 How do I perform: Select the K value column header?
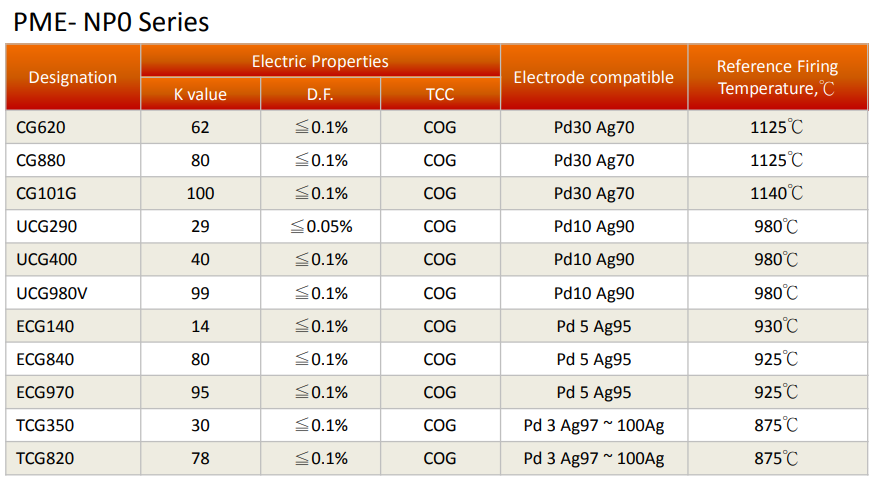point(200,94)
